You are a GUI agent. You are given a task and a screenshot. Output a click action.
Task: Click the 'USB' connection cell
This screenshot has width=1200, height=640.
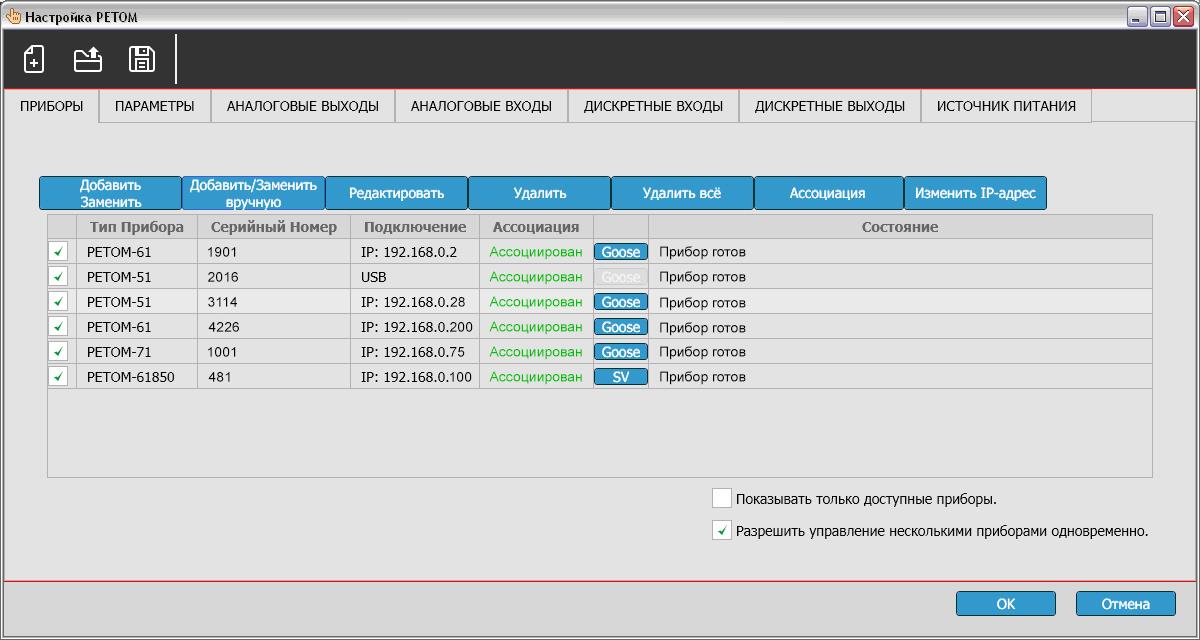pos(415,277)
